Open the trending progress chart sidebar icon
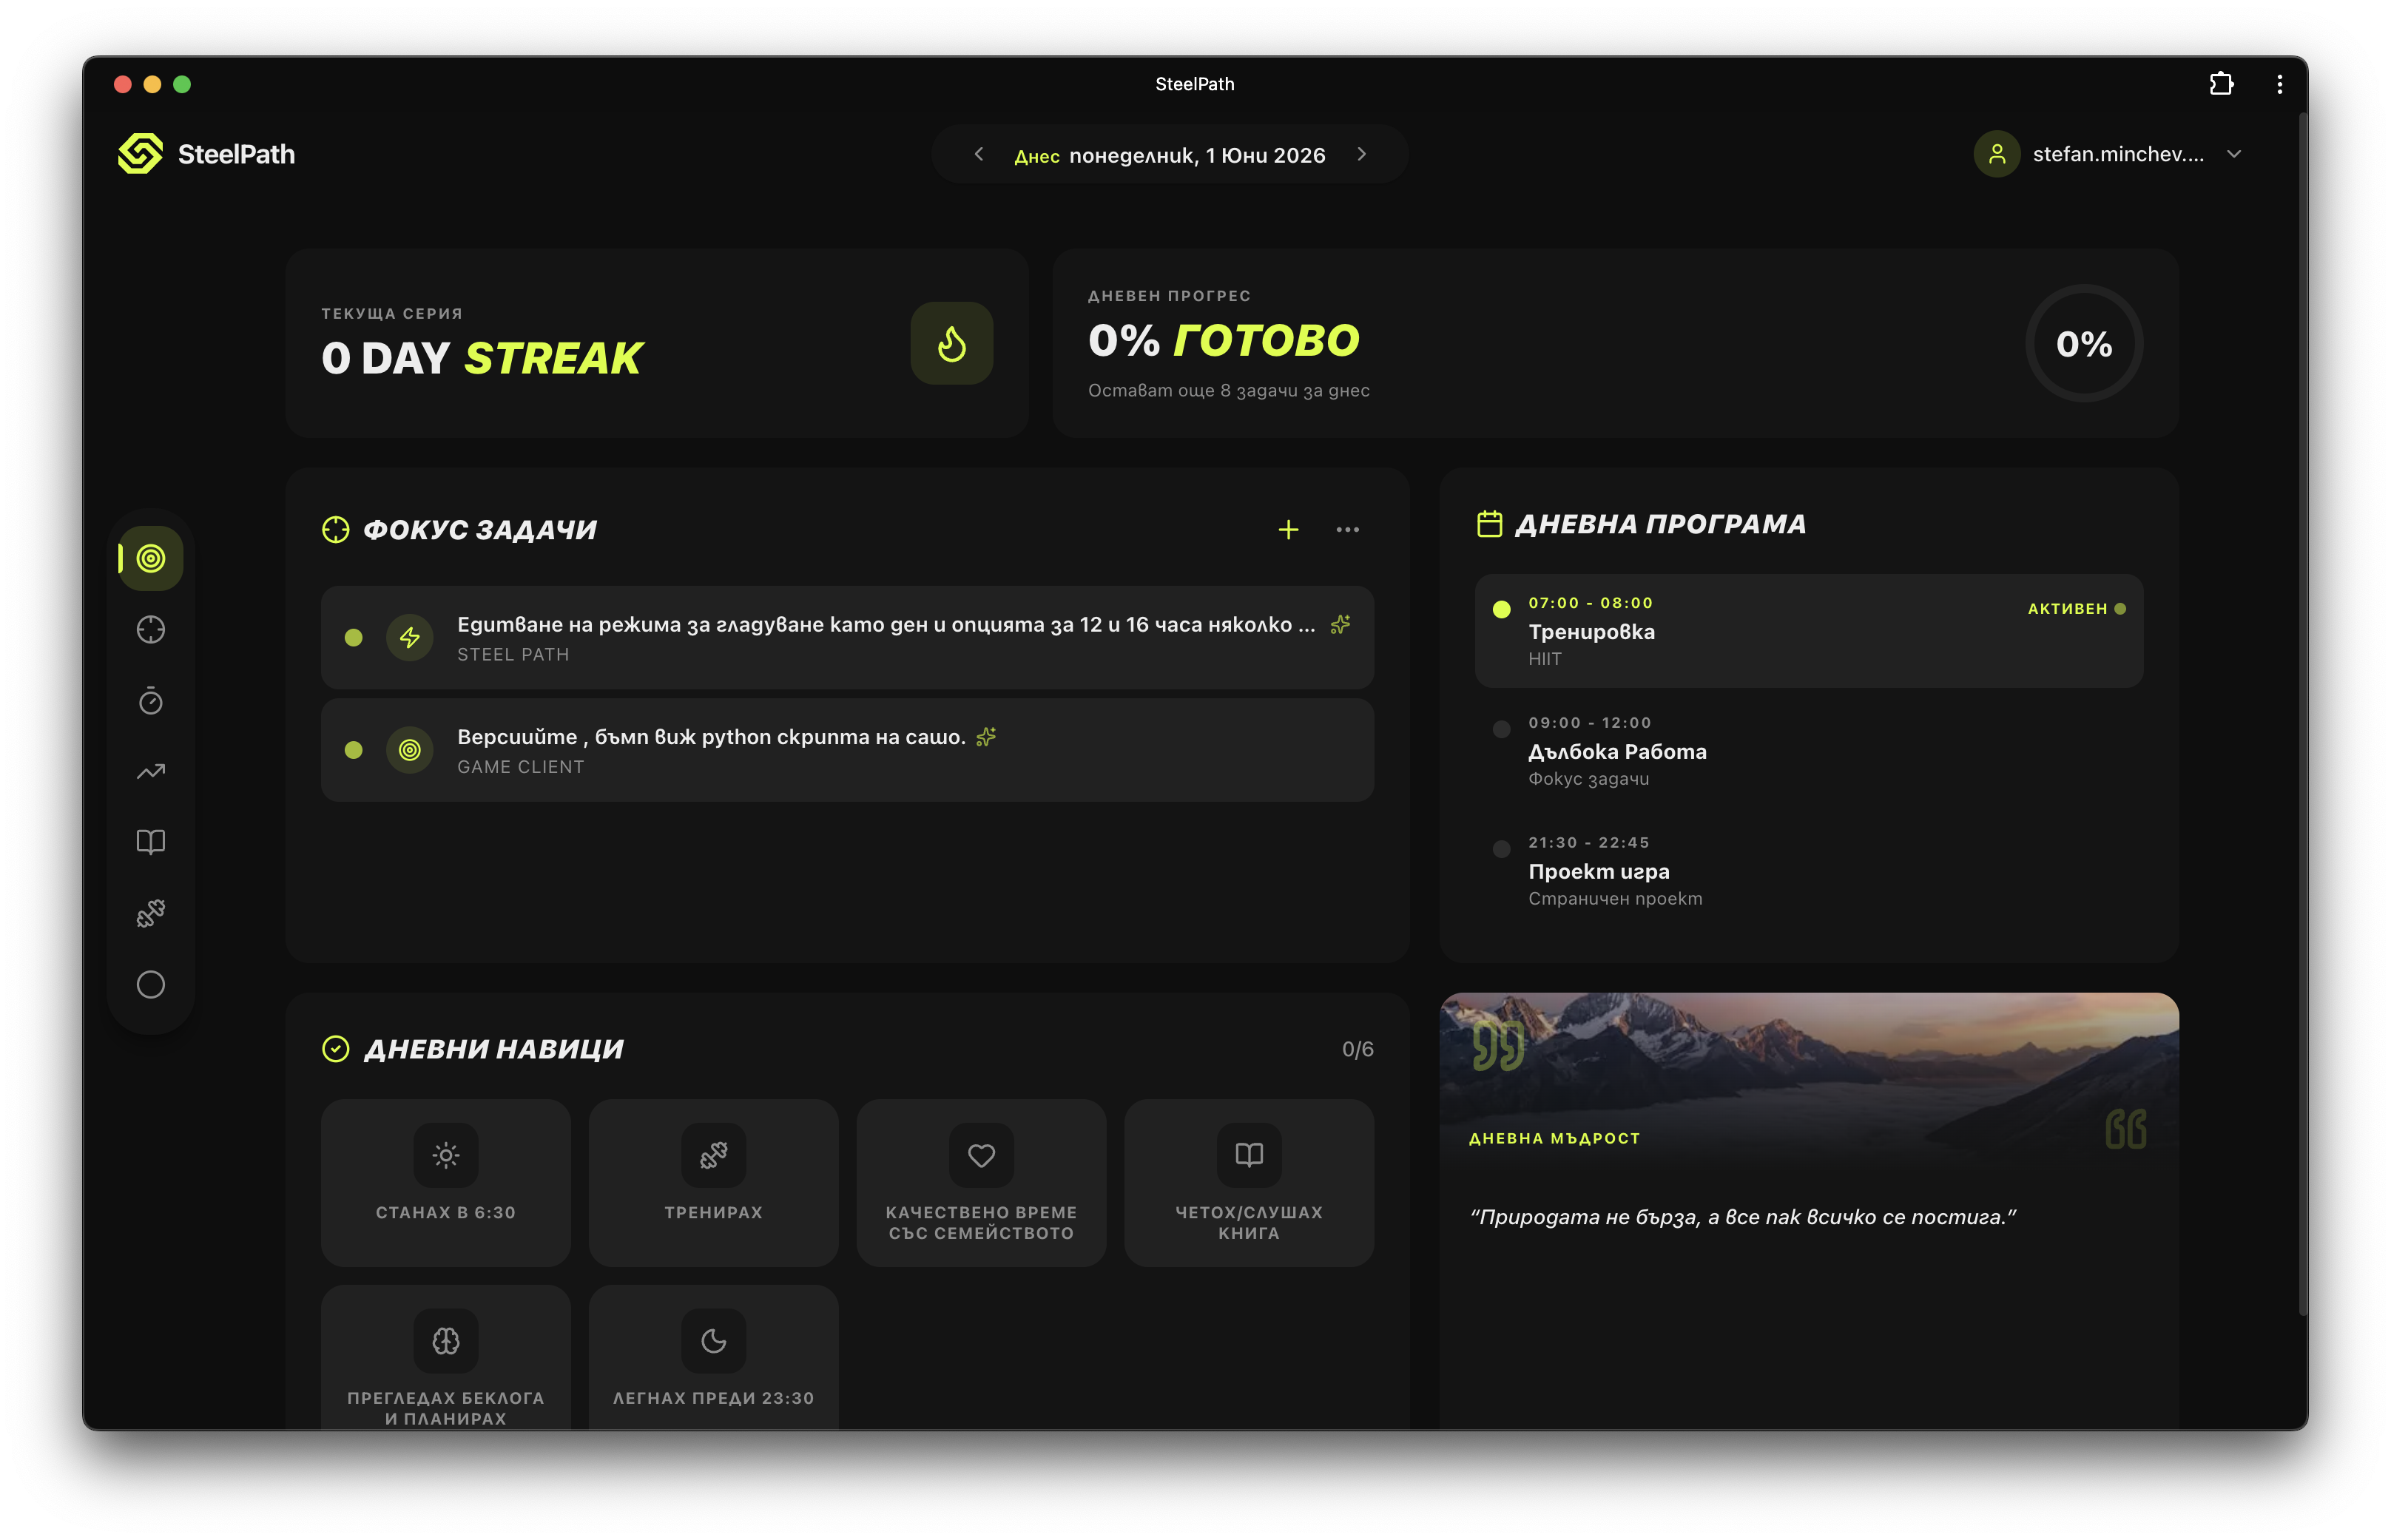 tap(151, 771)
